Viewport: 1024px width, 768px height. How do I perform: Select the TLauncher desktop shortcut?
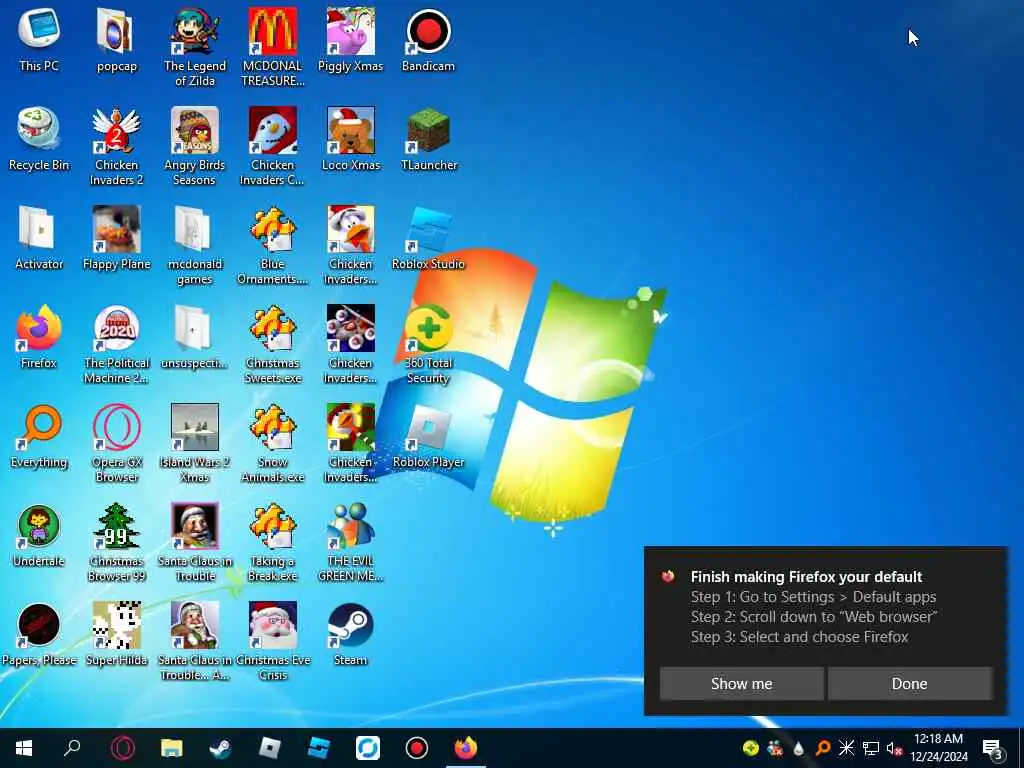[x=428, y=138]
